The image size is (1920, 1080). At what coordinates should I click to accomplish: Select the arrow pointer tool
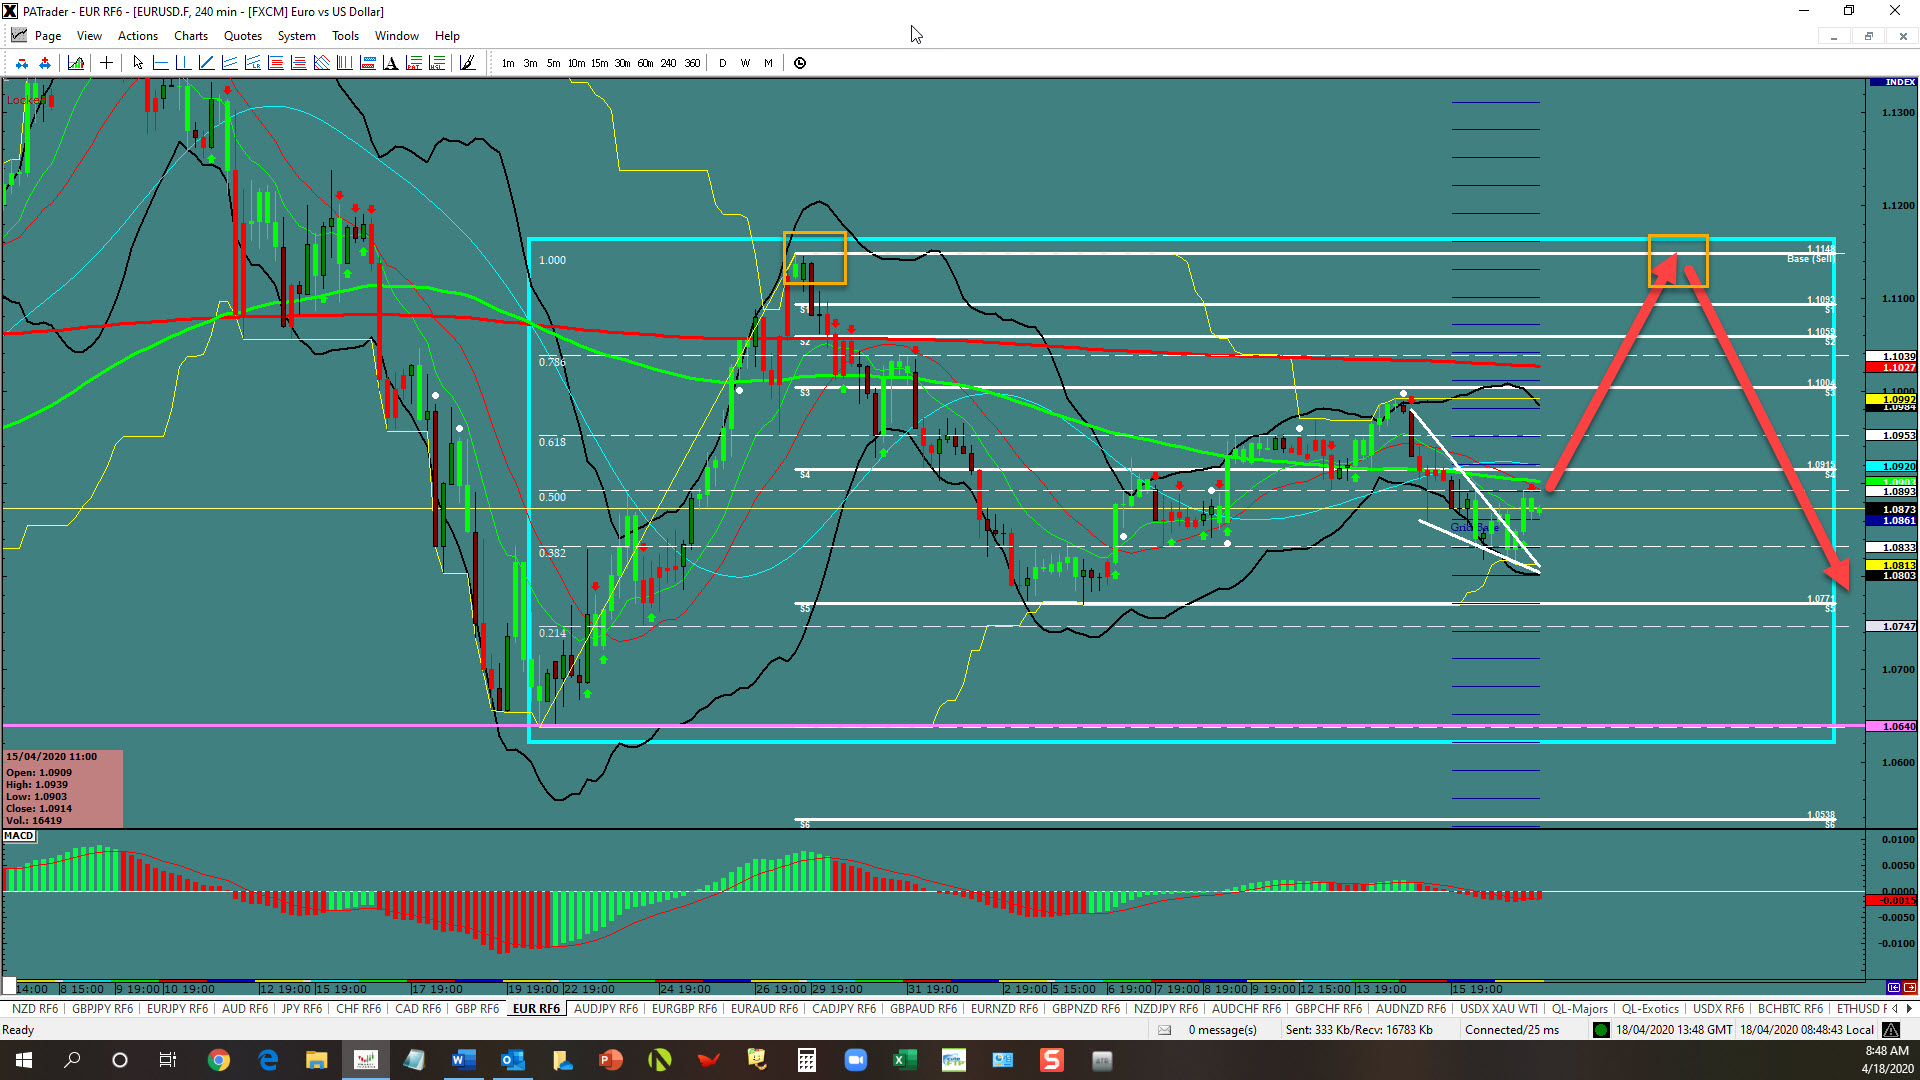(x=138, y=63)
